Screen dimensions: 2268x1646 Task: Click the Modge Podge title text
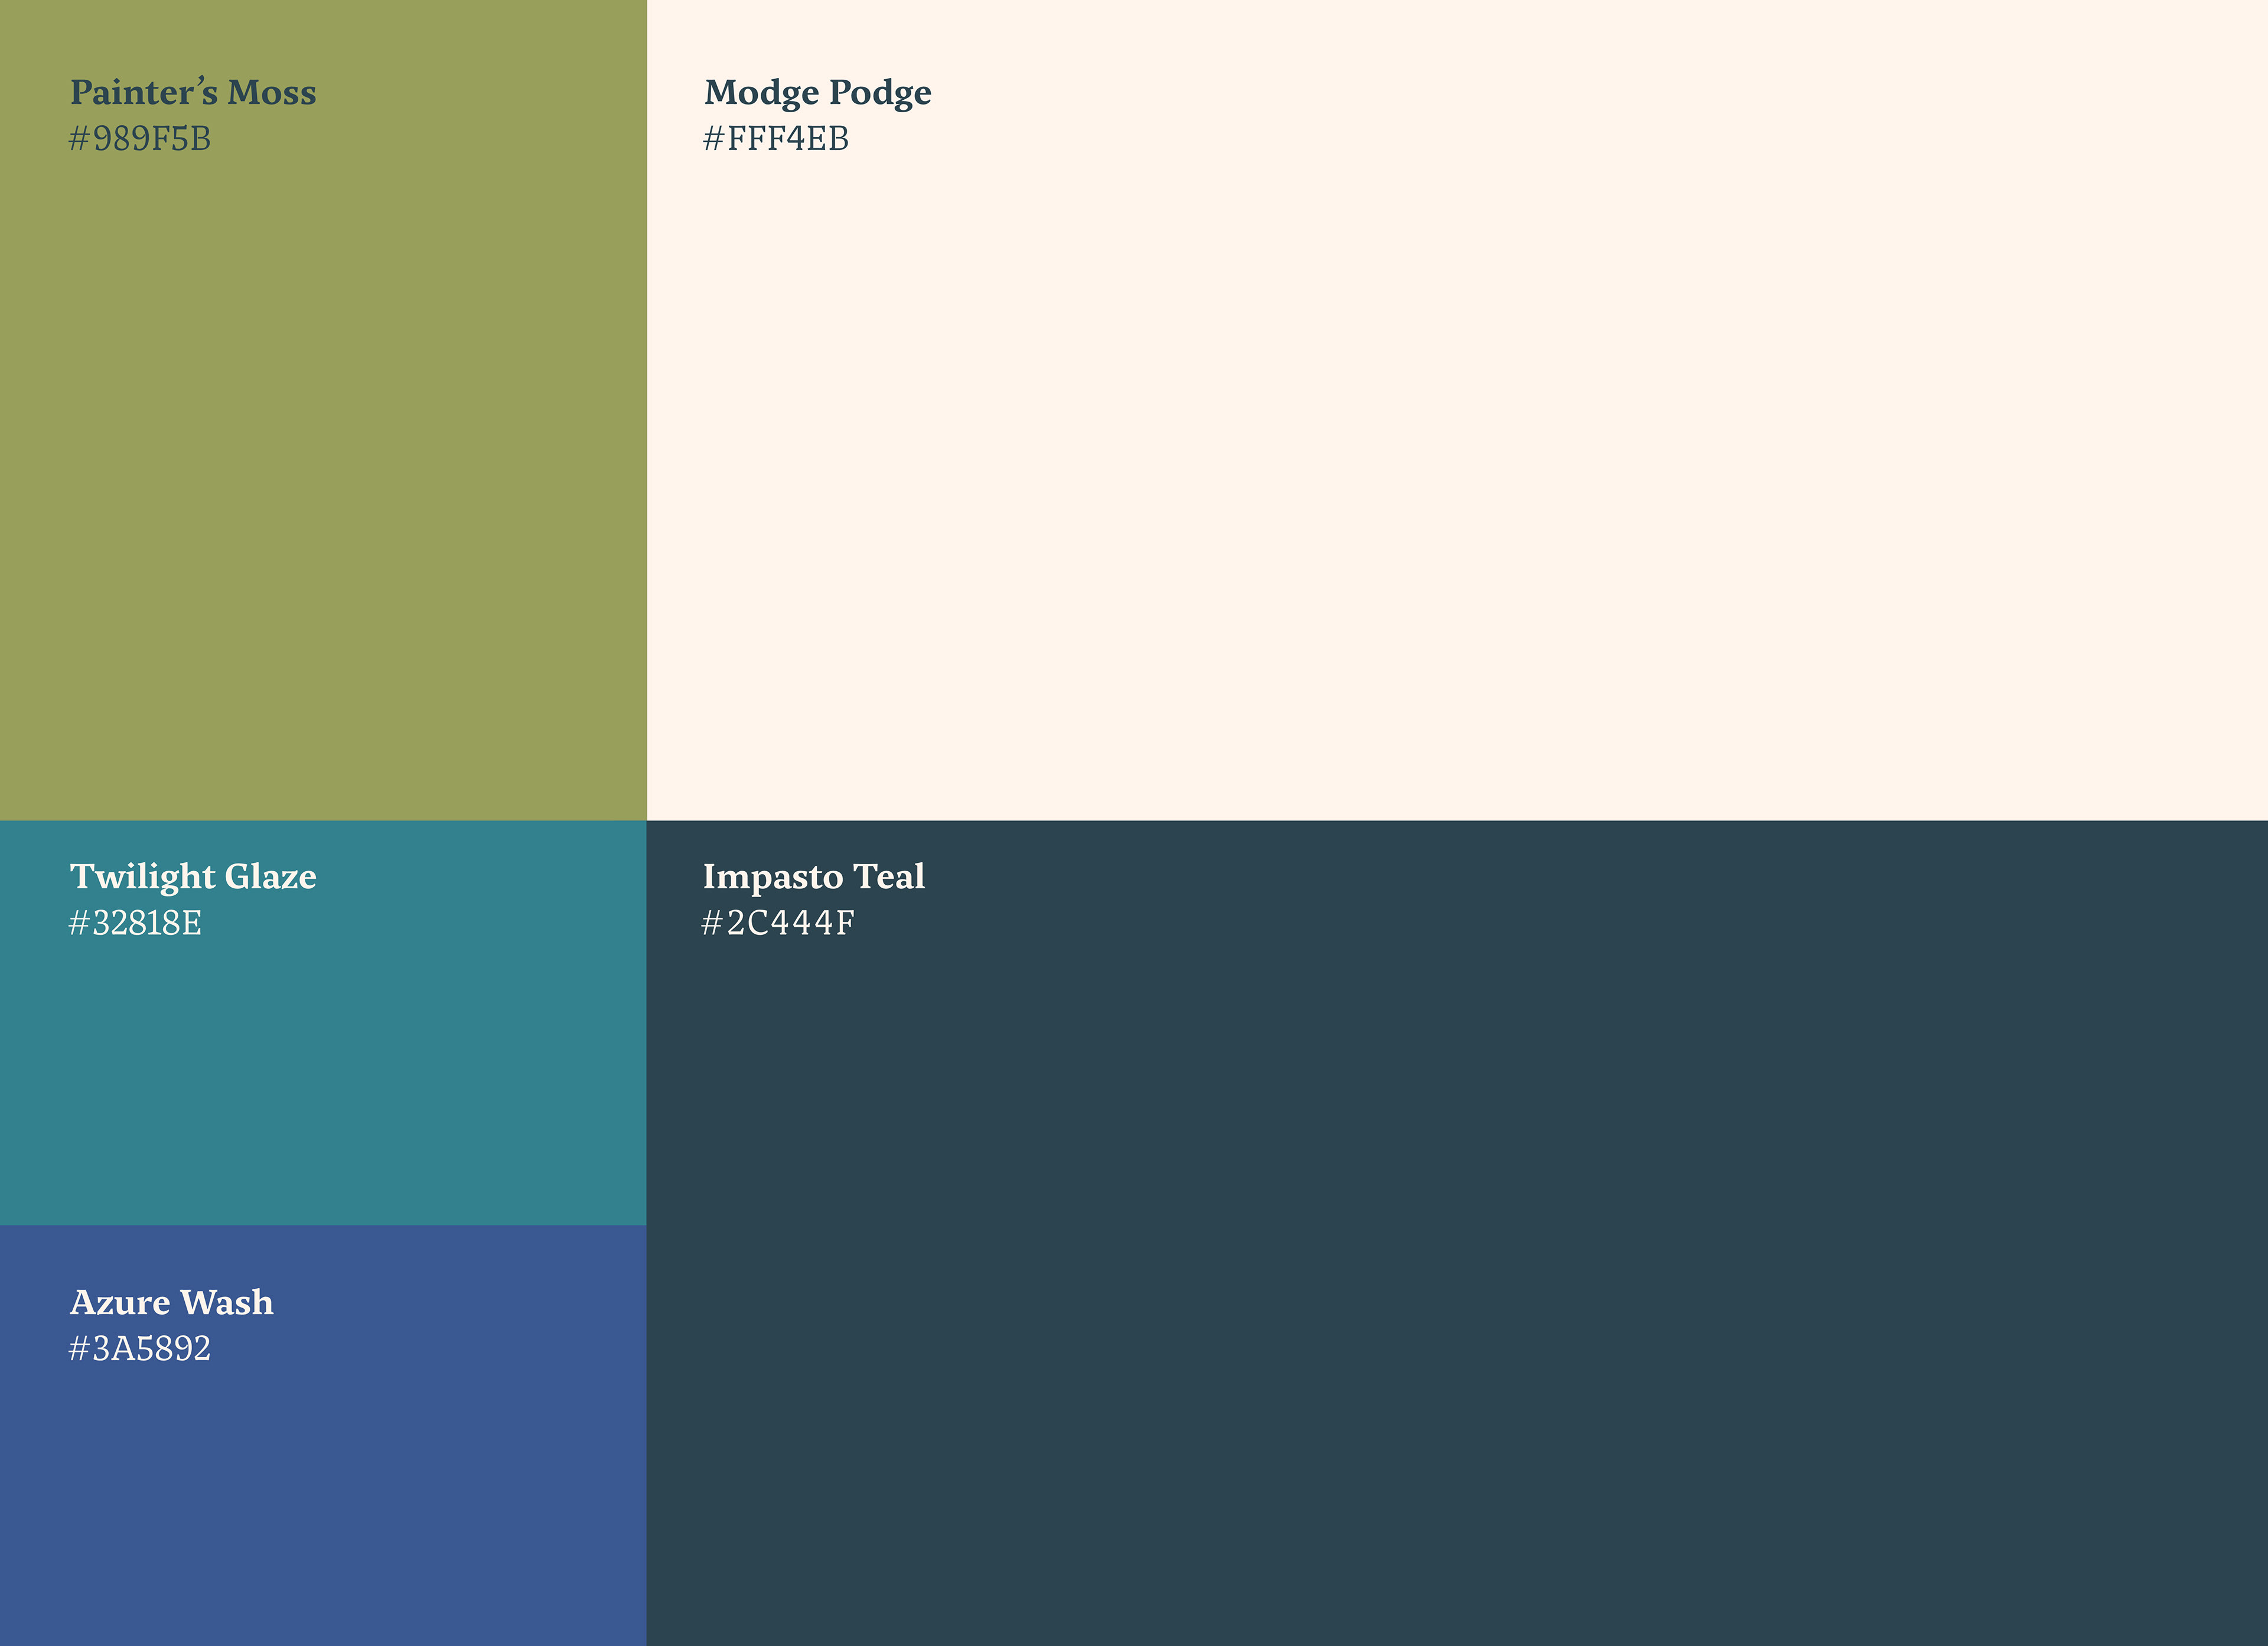tap(817, 92)
